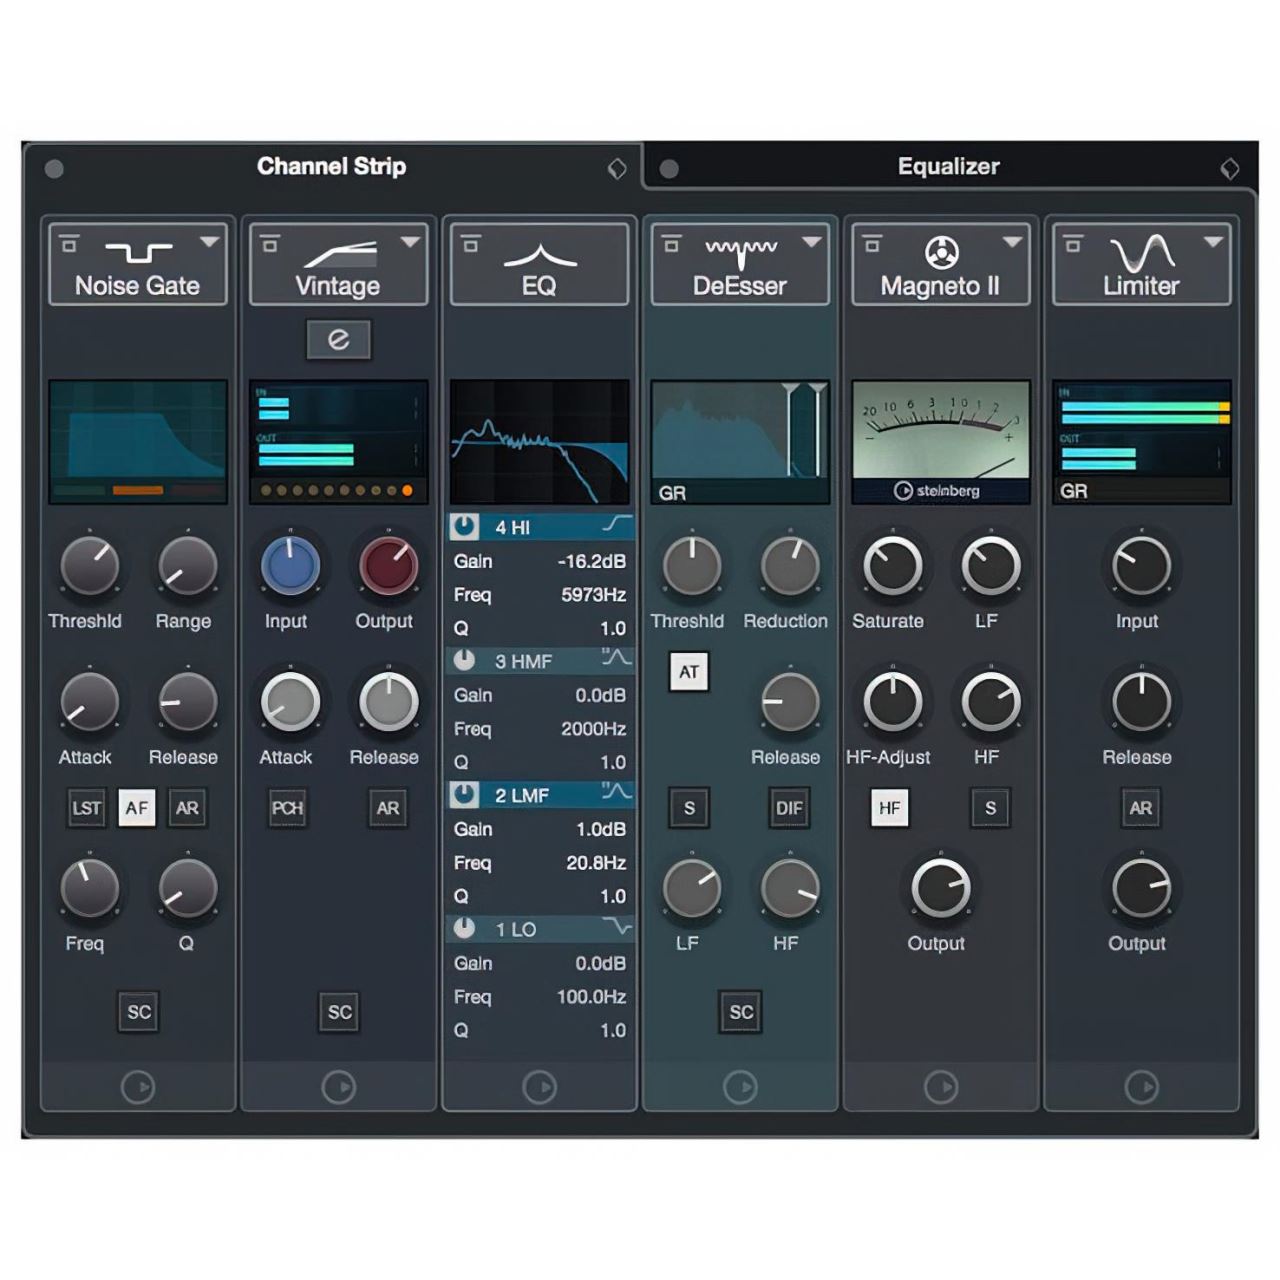
Task: Toggle Magneto II bypass square icon
Action: 872,244
